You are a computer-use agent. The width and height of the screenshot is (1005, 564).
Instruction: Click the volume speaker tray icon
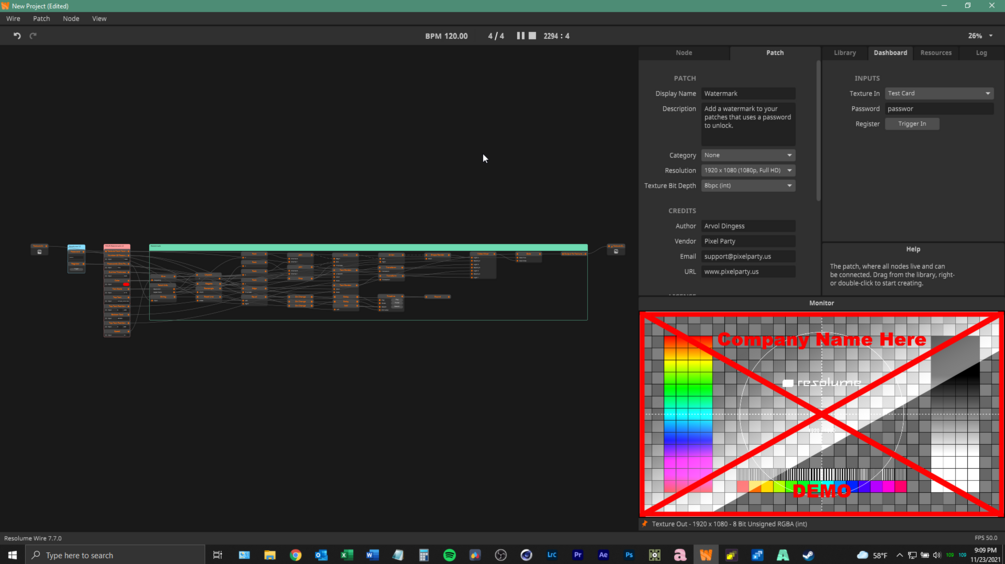pyautogui.click(x=936, y=555)
